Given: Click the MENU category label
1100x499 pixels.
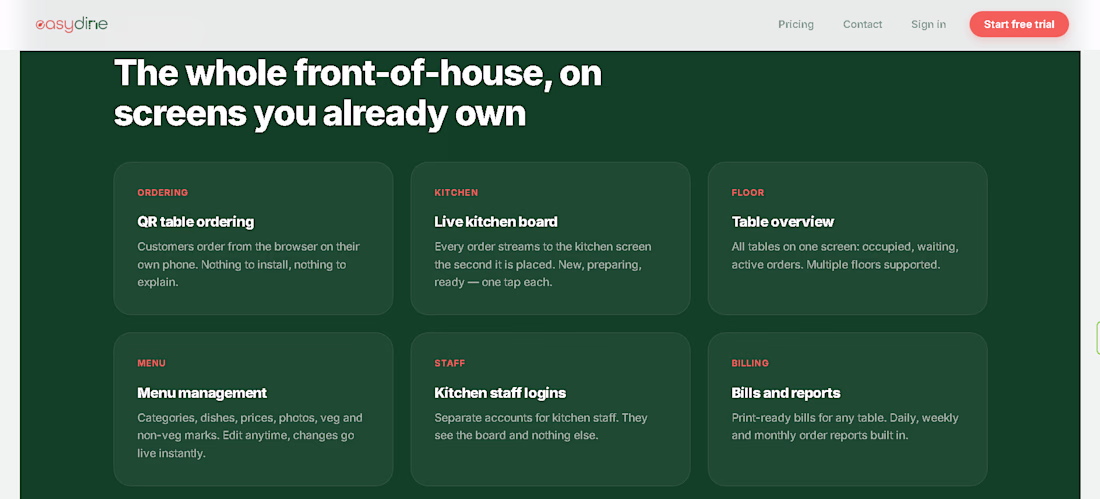Looking at the screenshot, I should (x=152, y=364).
